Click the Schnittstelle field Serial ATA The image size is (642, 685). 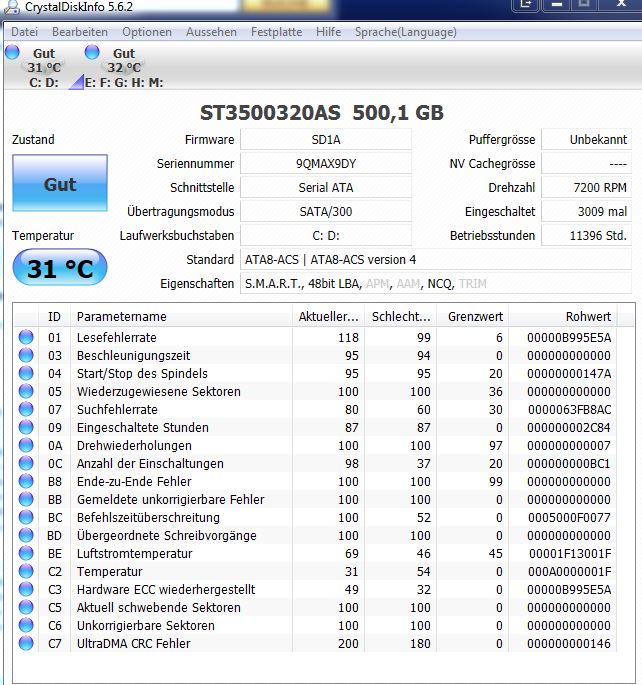point(326,187)
